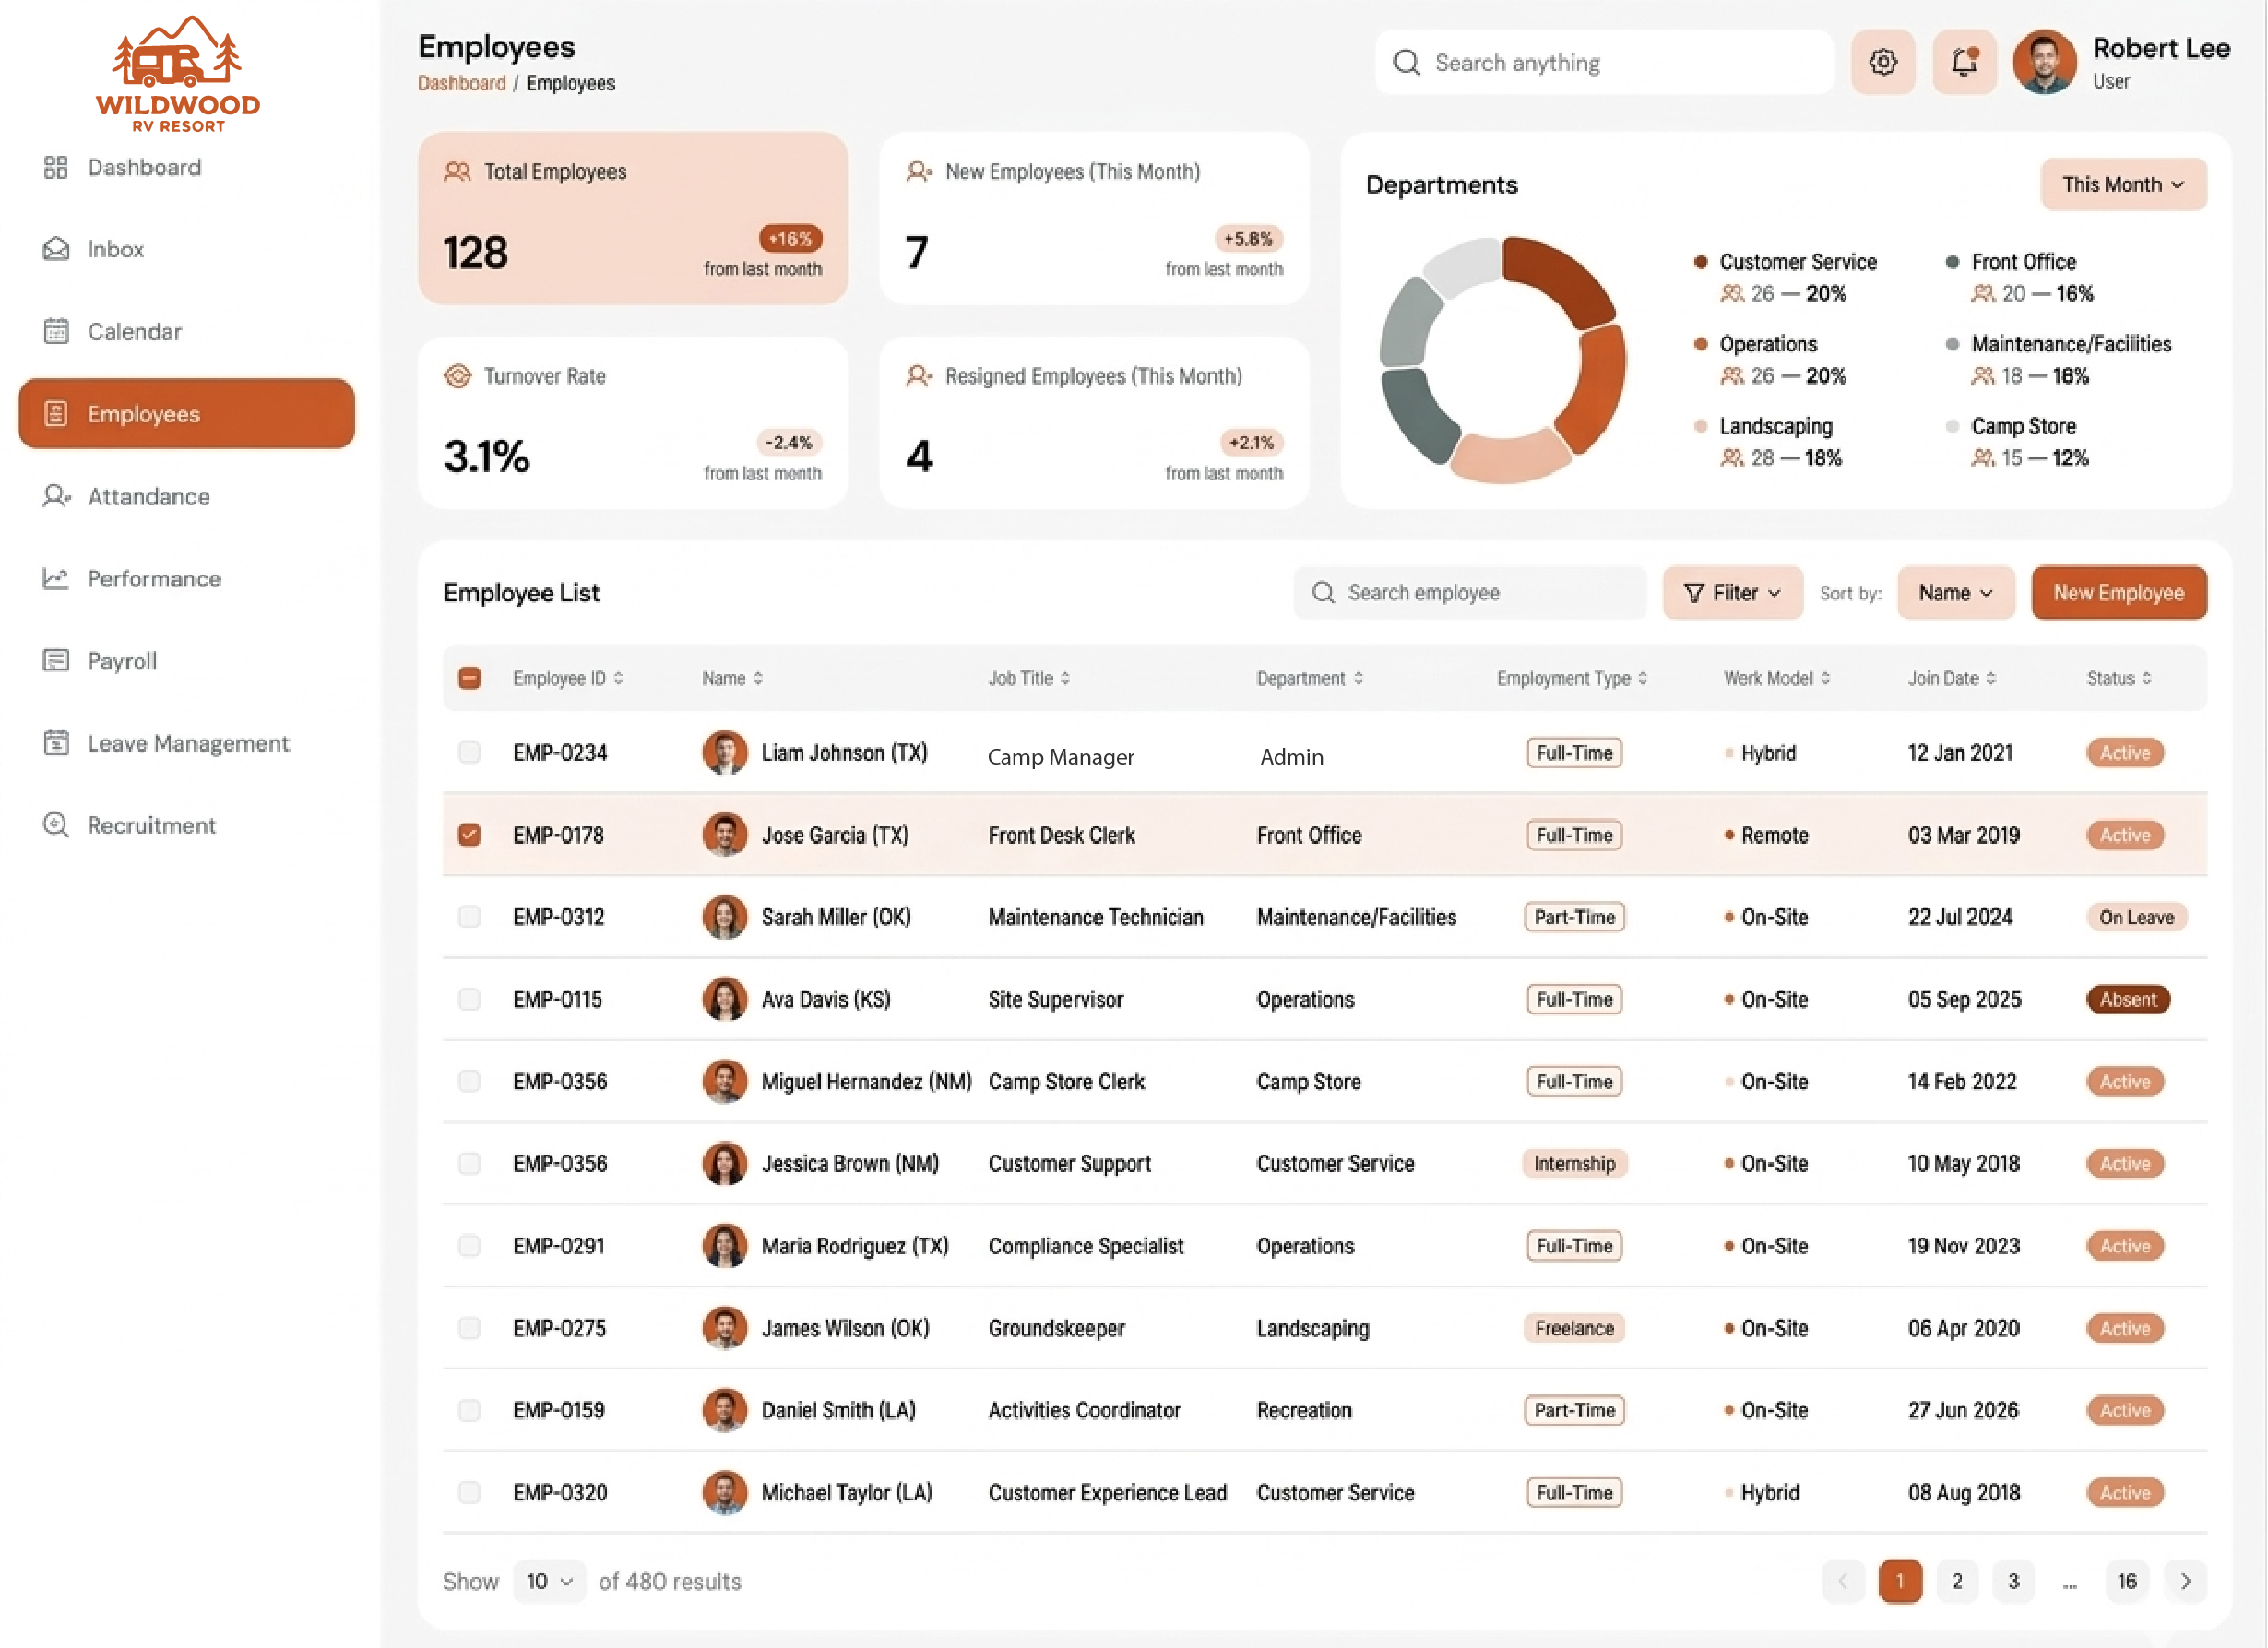Viewport: 2268px width, 1648px height.
Task: Click Robert Lee's profile avatar
Action: click(2044, 62)
